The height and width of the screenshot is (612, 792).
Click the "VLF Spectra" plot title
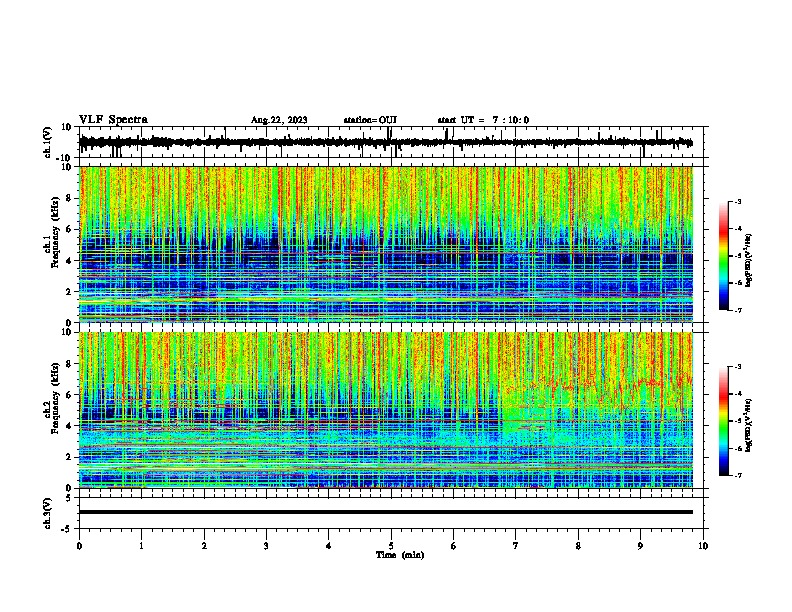(x=113, y=120)
